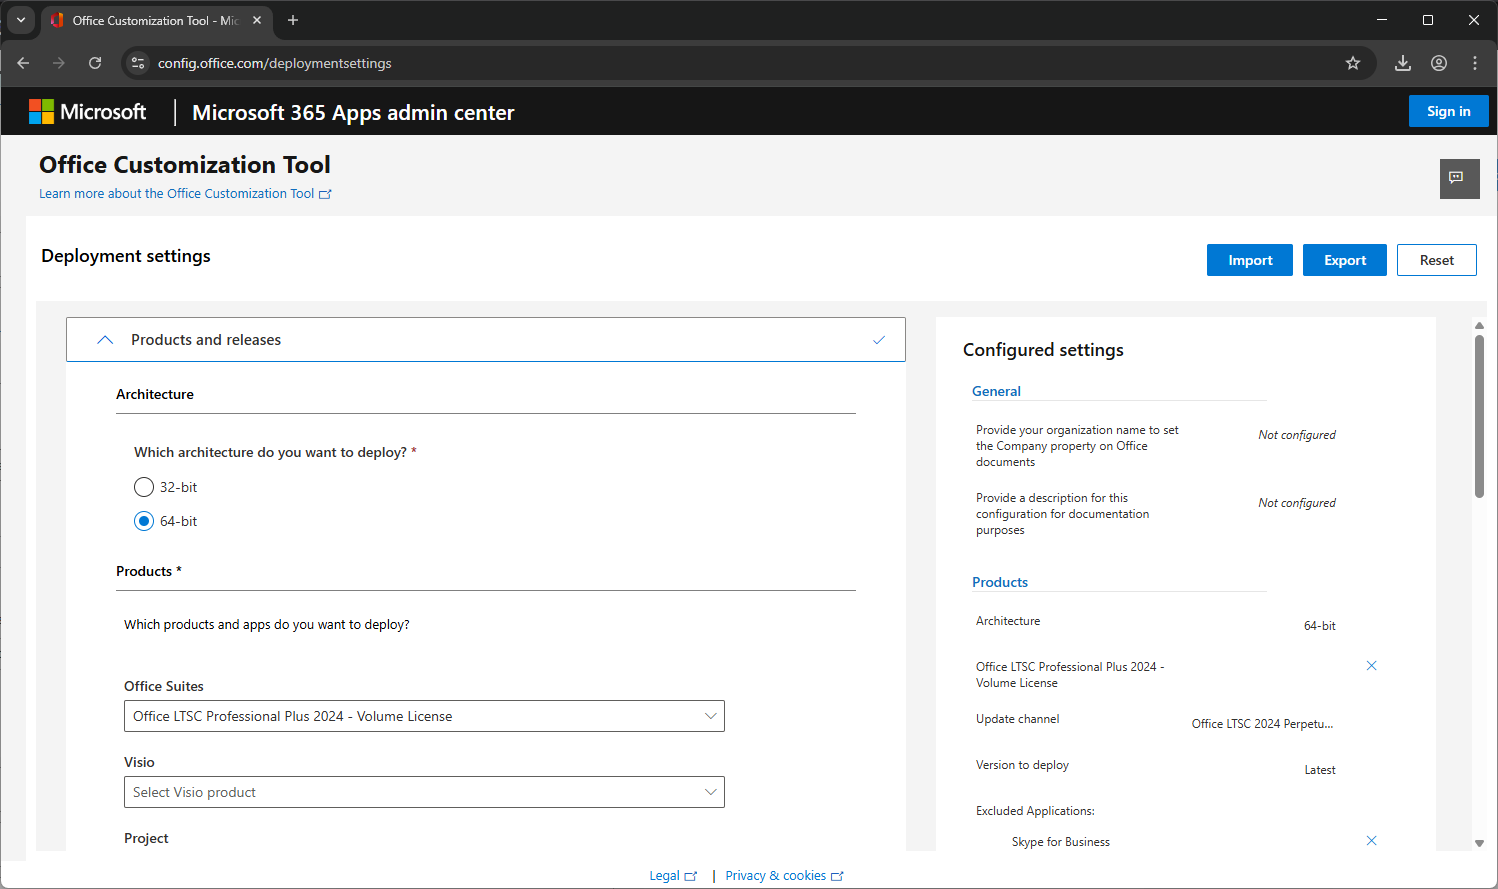Remove Skype for Business exclusion via X icon

coord(1371,841)
